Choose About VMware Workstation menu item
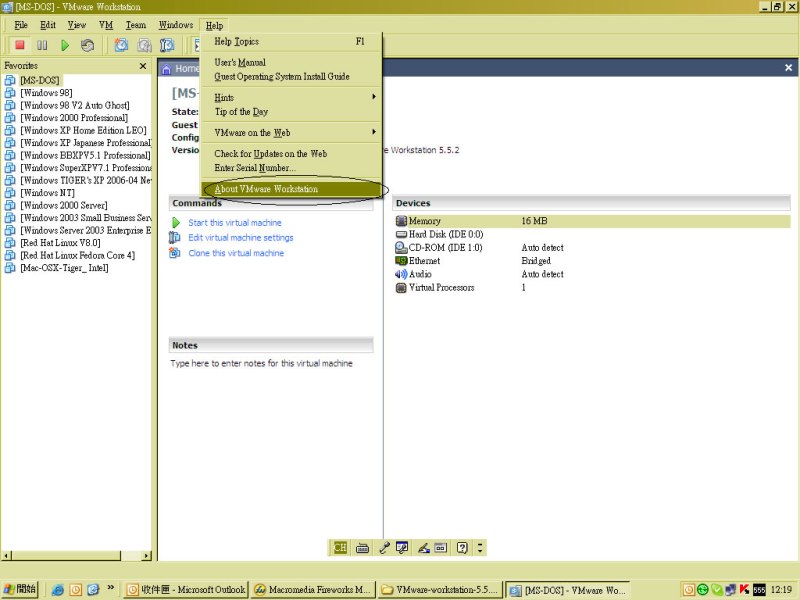This screenshot has height=600, width=800. 292,189
